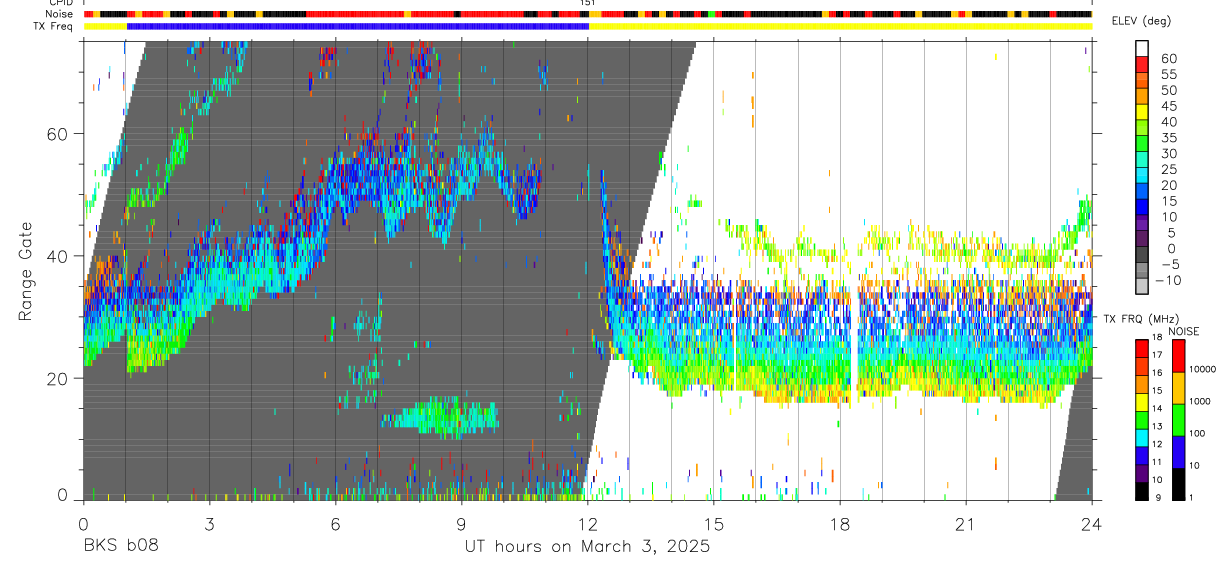Click the 151 CPID value above the Noise strip
The height and width of the screenshot is (567, 1228).
tap(588, 3)
